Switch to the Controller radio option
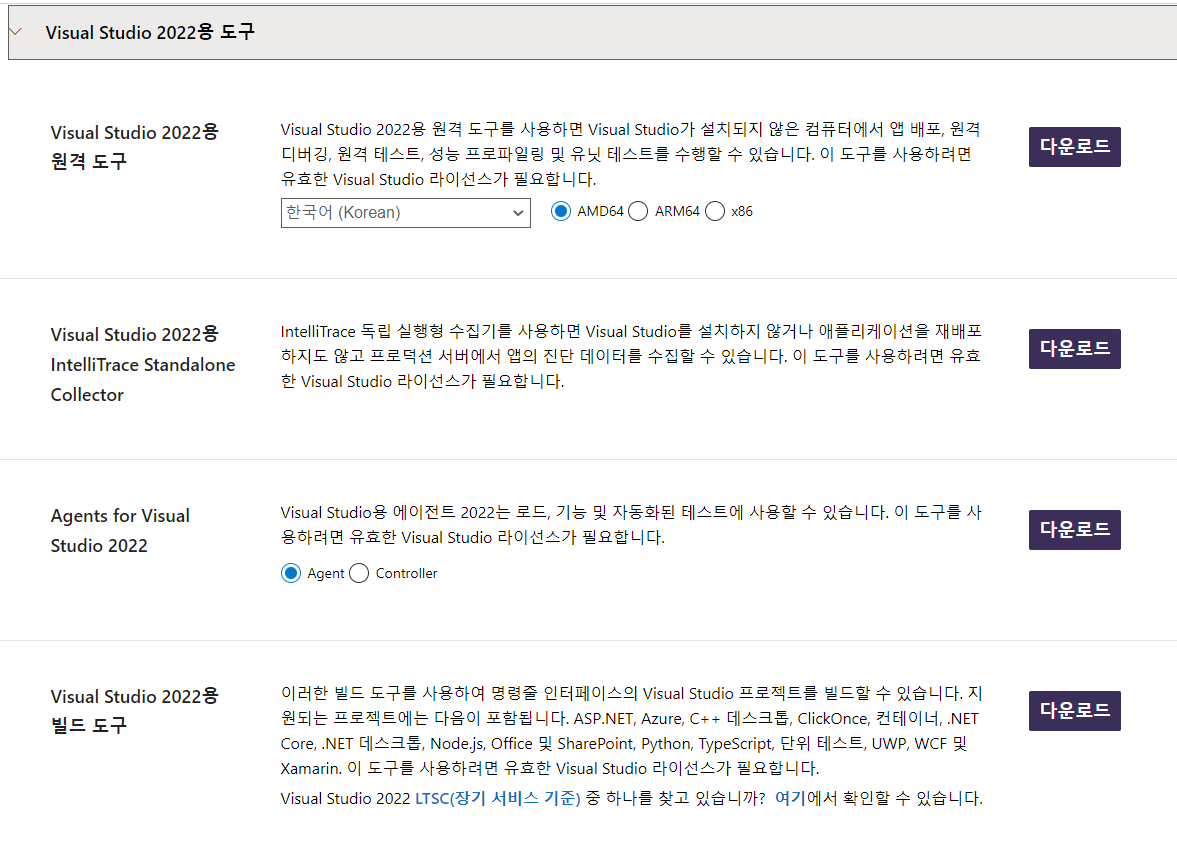Screen dimensions: 1177x866 pyautogui.click(x=359, y=573)
